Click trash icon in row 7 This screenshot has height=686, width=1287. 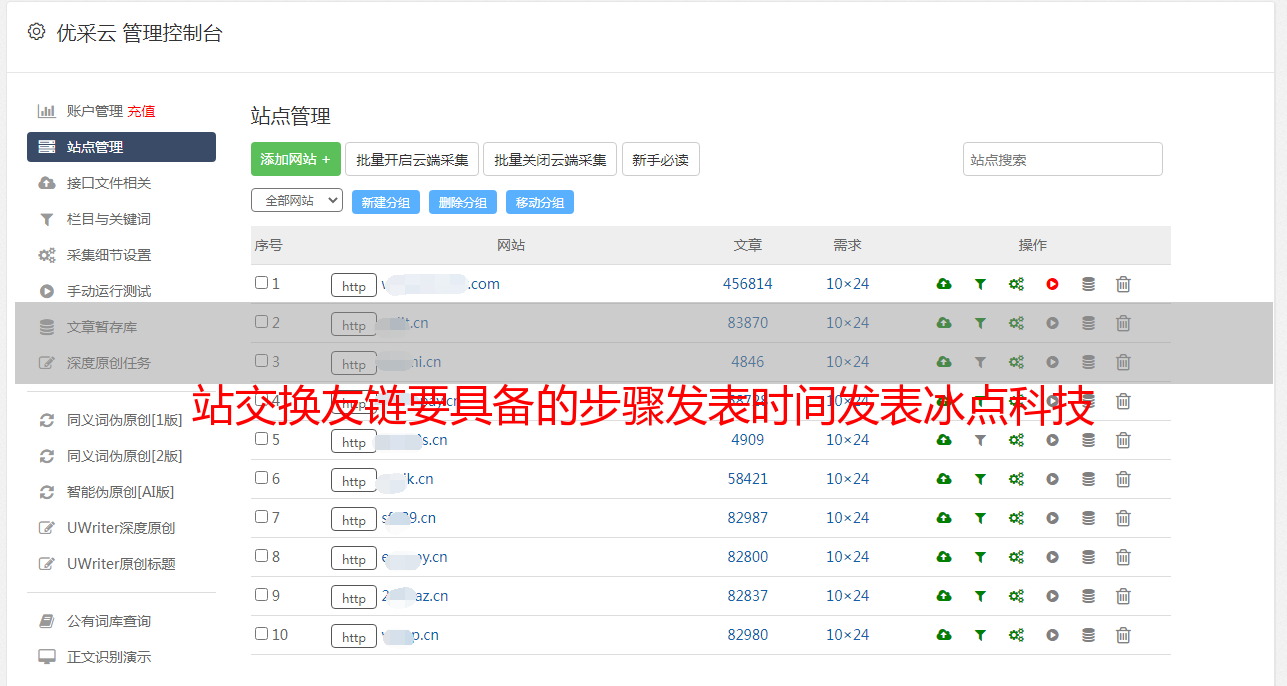[1123, 518]
